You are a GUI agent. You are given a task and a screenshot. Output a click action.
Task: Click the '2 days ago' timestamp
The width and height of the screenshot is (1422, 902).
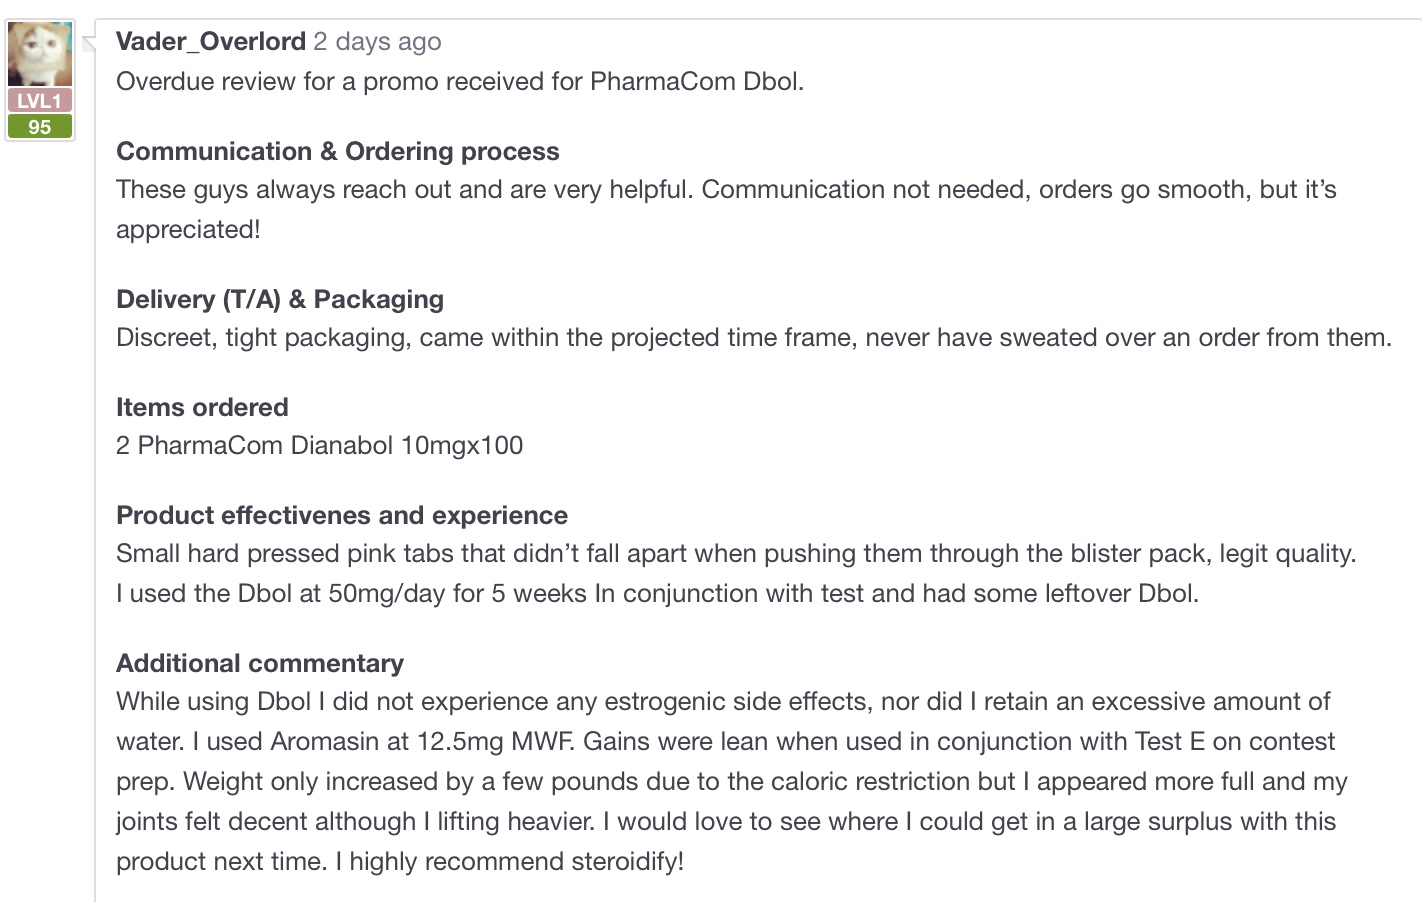click(377, 41)
